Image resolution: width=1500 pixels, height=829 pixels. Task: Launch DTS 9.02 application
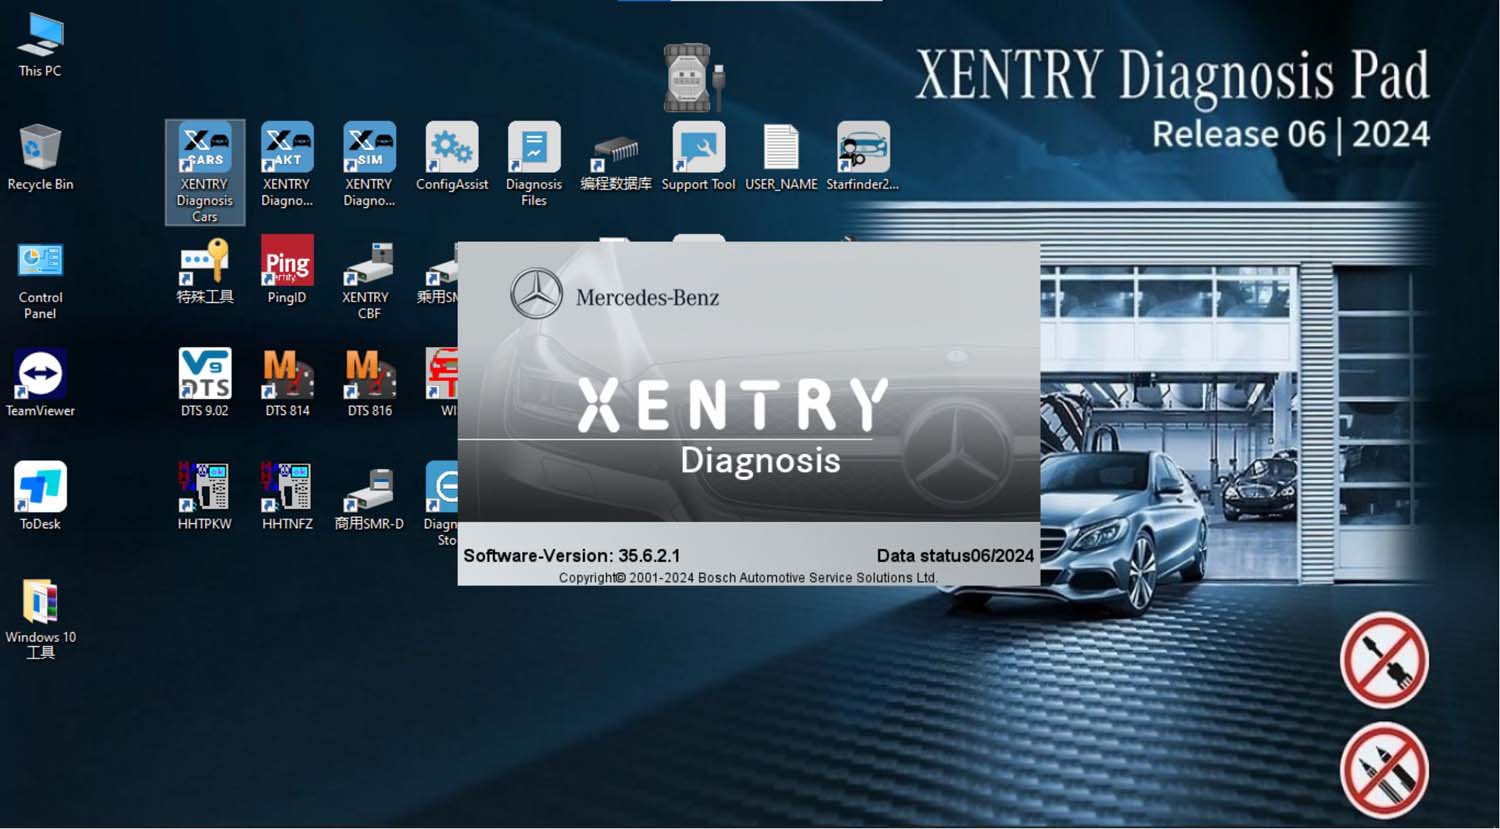[x=205, y=375]
